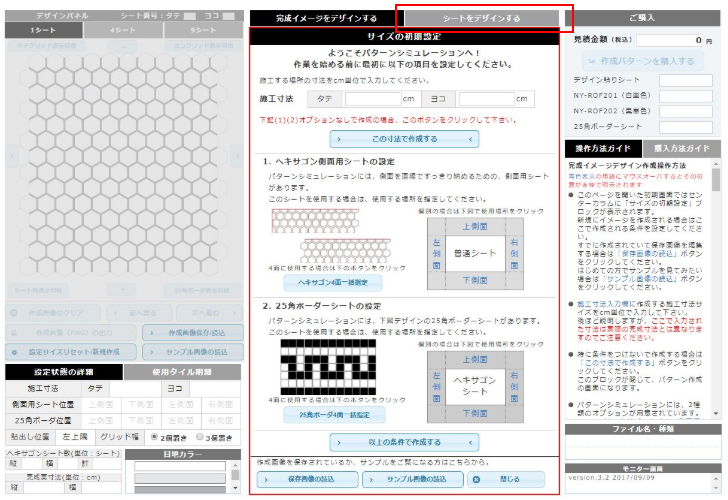728x500 pixels.
Task: Click the 見積金額 amount field
Action: [x=670, y=40]
